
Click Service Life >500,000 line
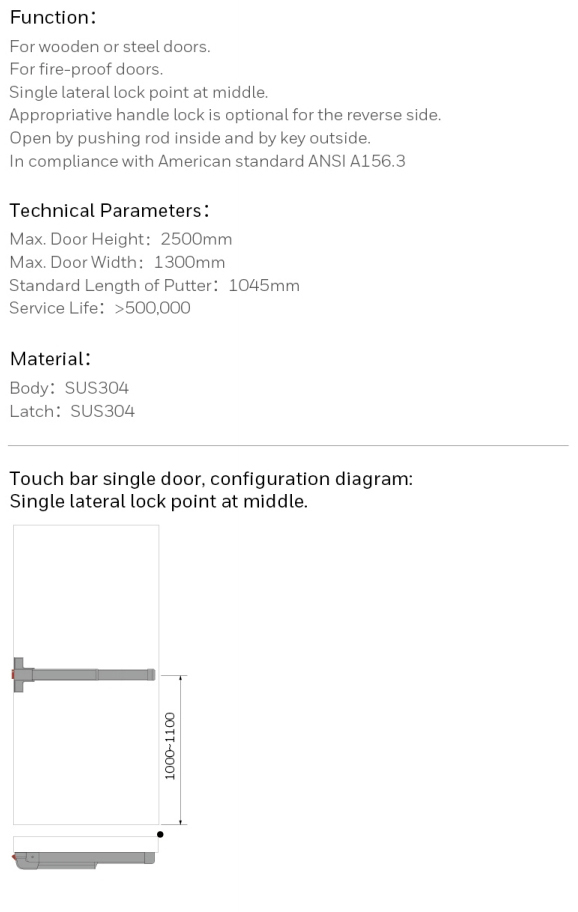(100, 308)
